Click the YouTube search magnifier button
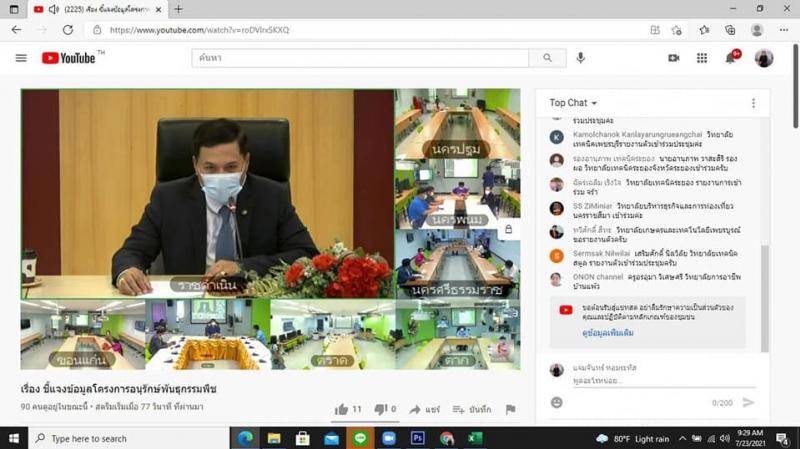The width and height of the screenshot is (800, 449). [x=547, y=58]
